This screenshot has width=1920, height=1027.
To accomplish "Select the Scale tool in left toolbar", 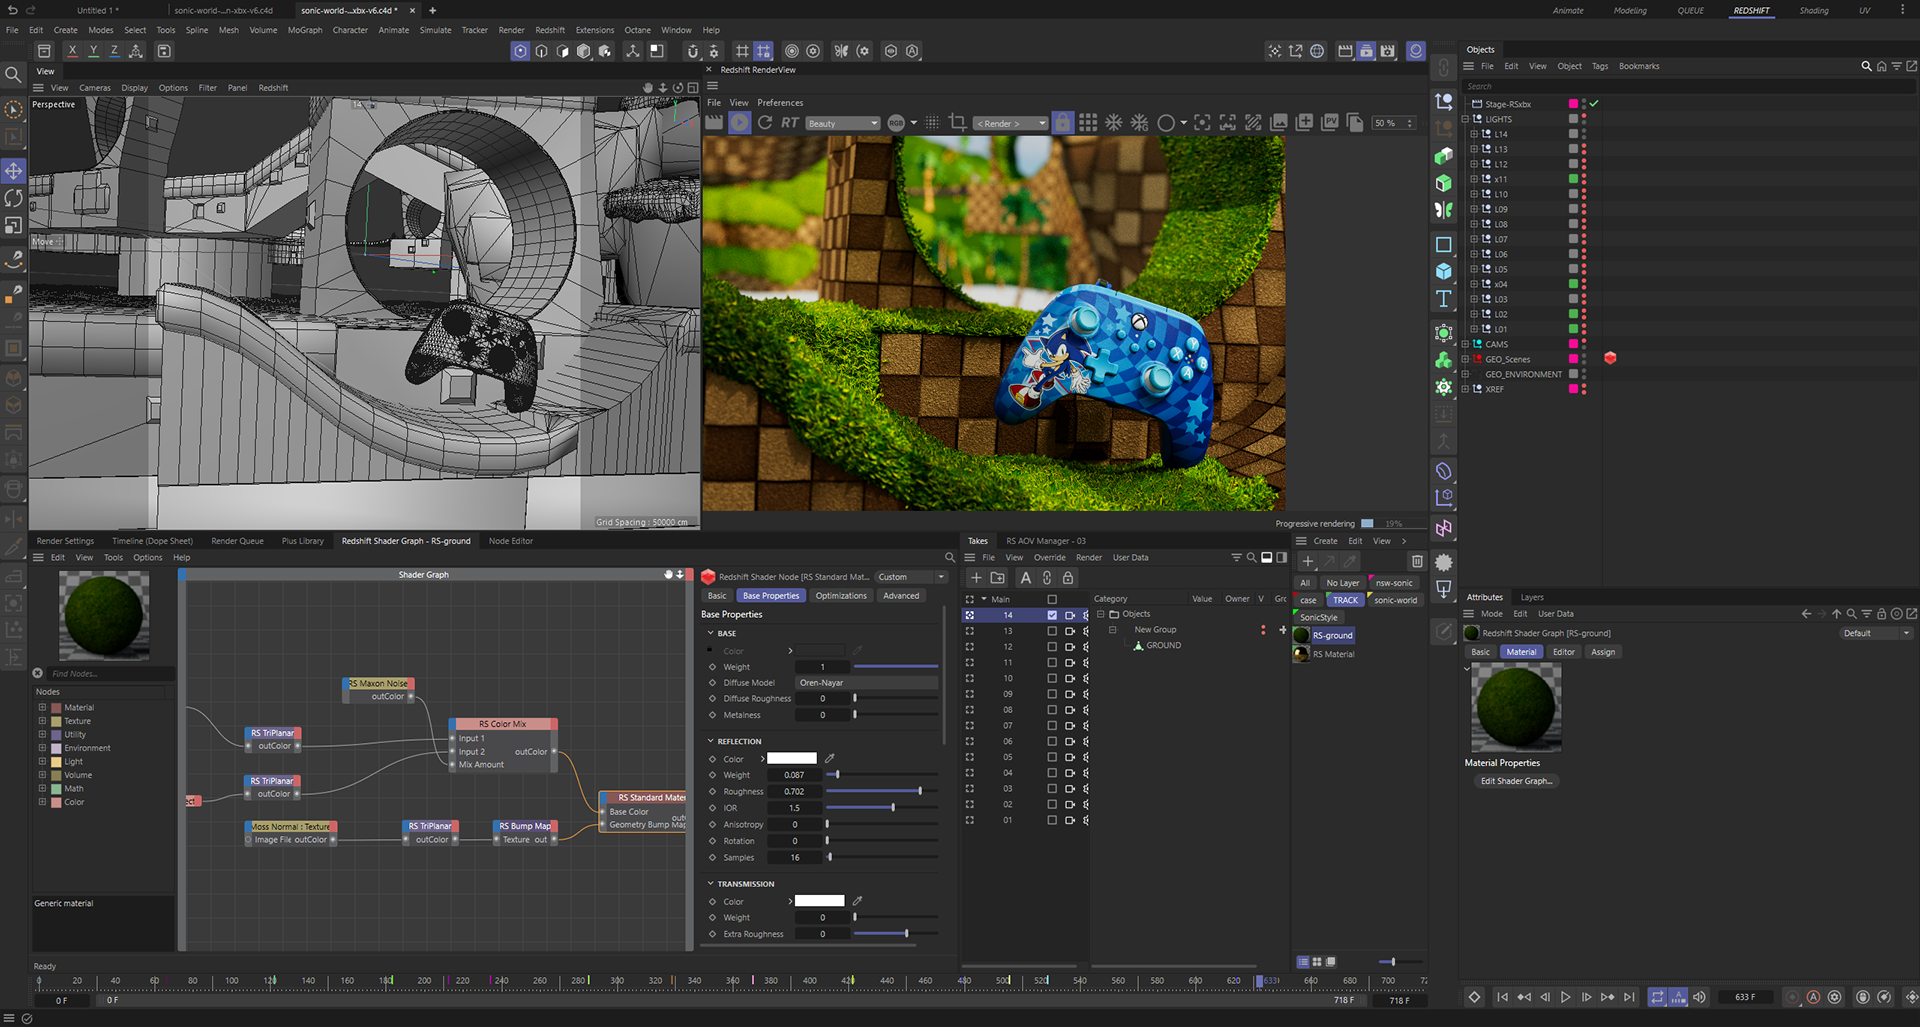I will (13, 226).
